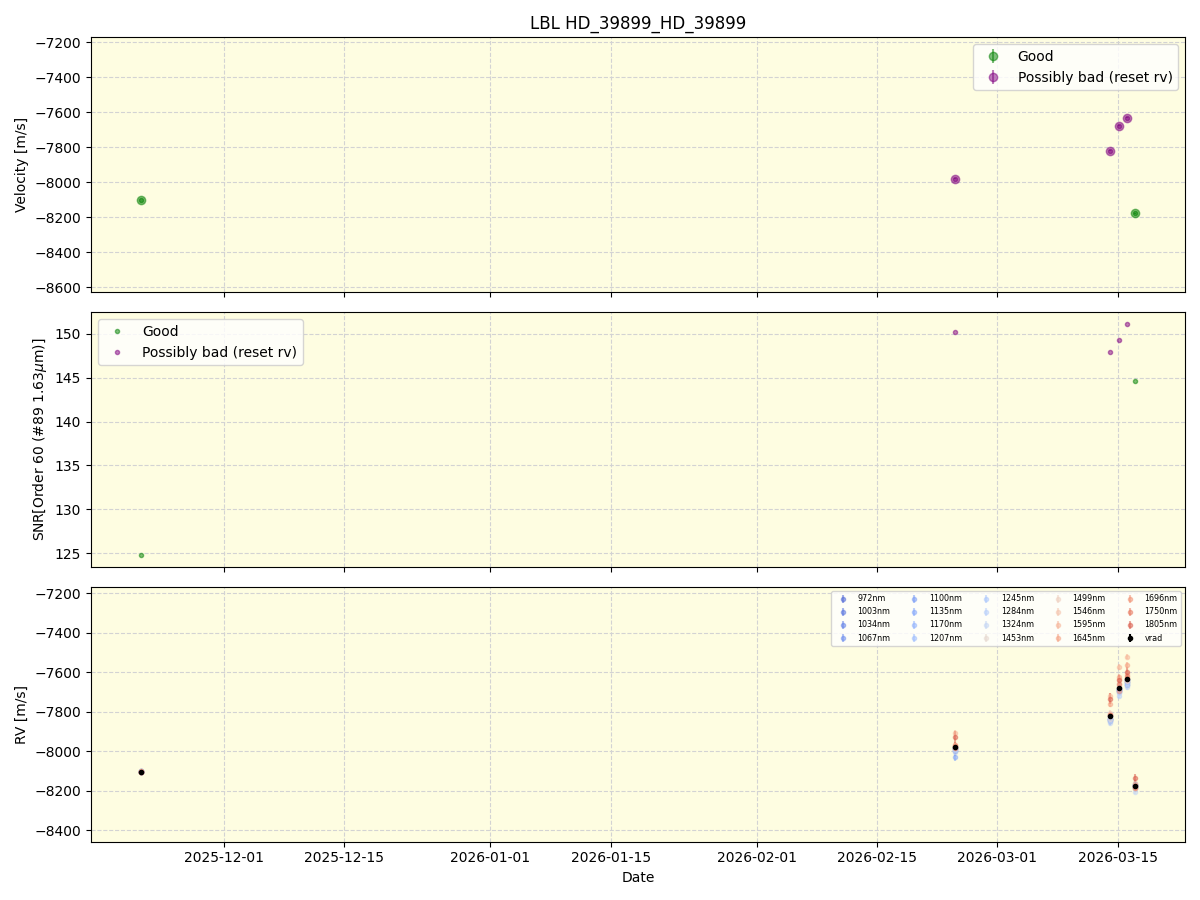Click the vrad legend label text
1200x900 pixels.
(1153, 638)
